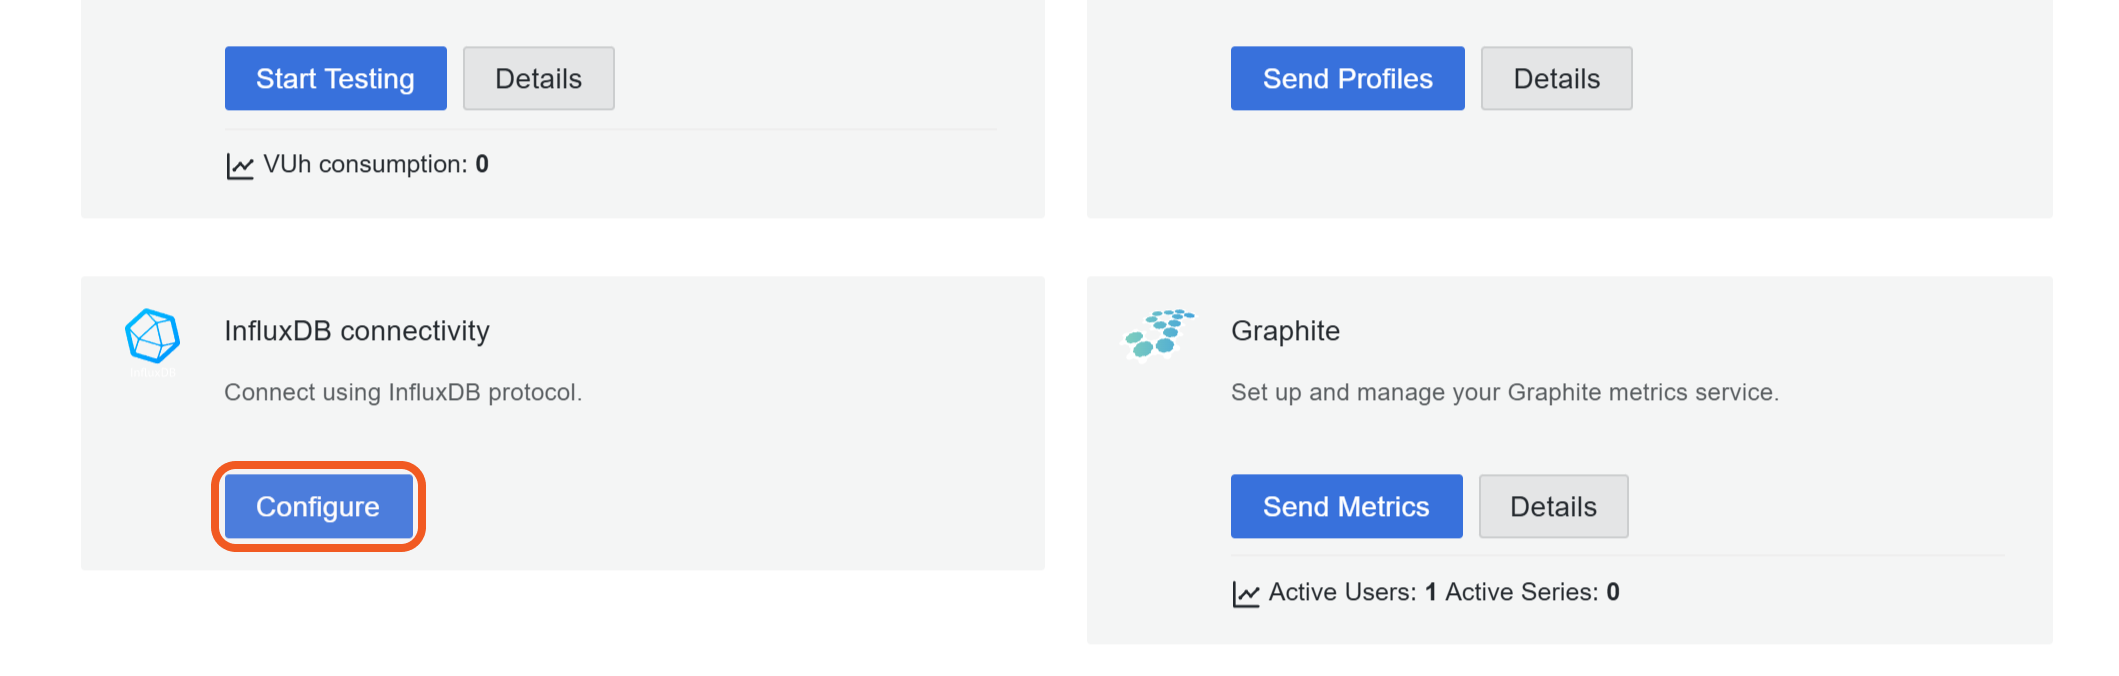Click the Active Series label
2119x676 pixels.
pyautogui.click(x=1521, y=592)
